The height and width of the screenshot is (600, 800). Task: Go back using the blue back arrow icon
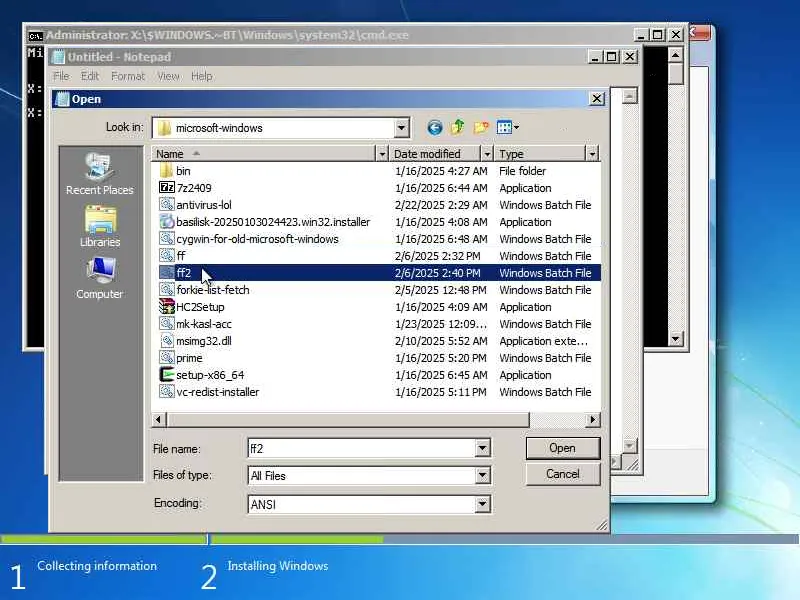pyautogui.click(x=435, y=127)
